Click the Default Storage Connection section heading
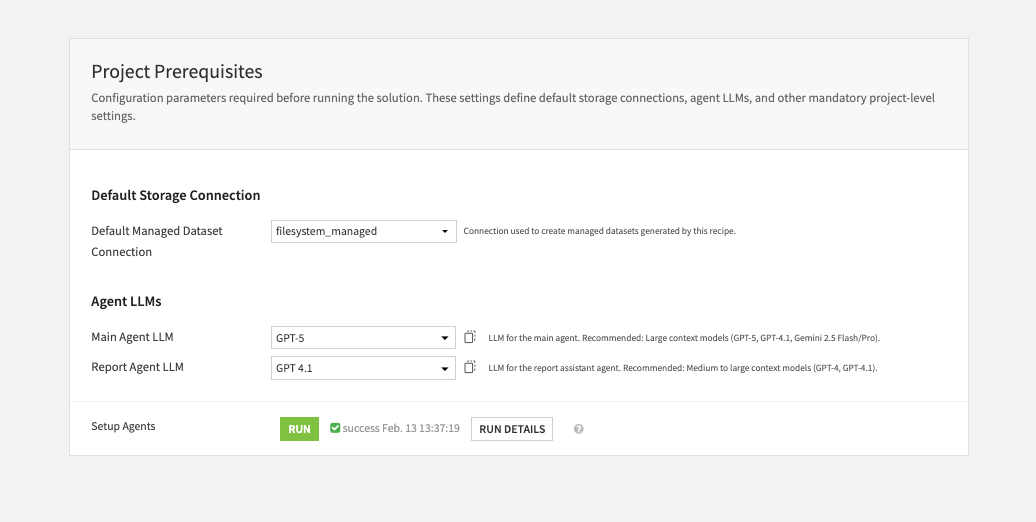The height and width of the screenshot is (522, 1036). click(x=176, y=195)
